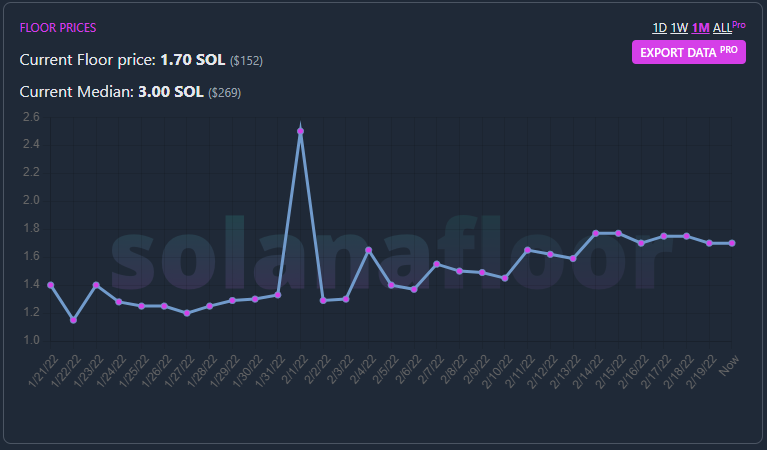This screenshot has width=767, height=450.
Task: Click the '1.70 SOL' floor price value
Action: pyautogui.click(x=193, y=60)
